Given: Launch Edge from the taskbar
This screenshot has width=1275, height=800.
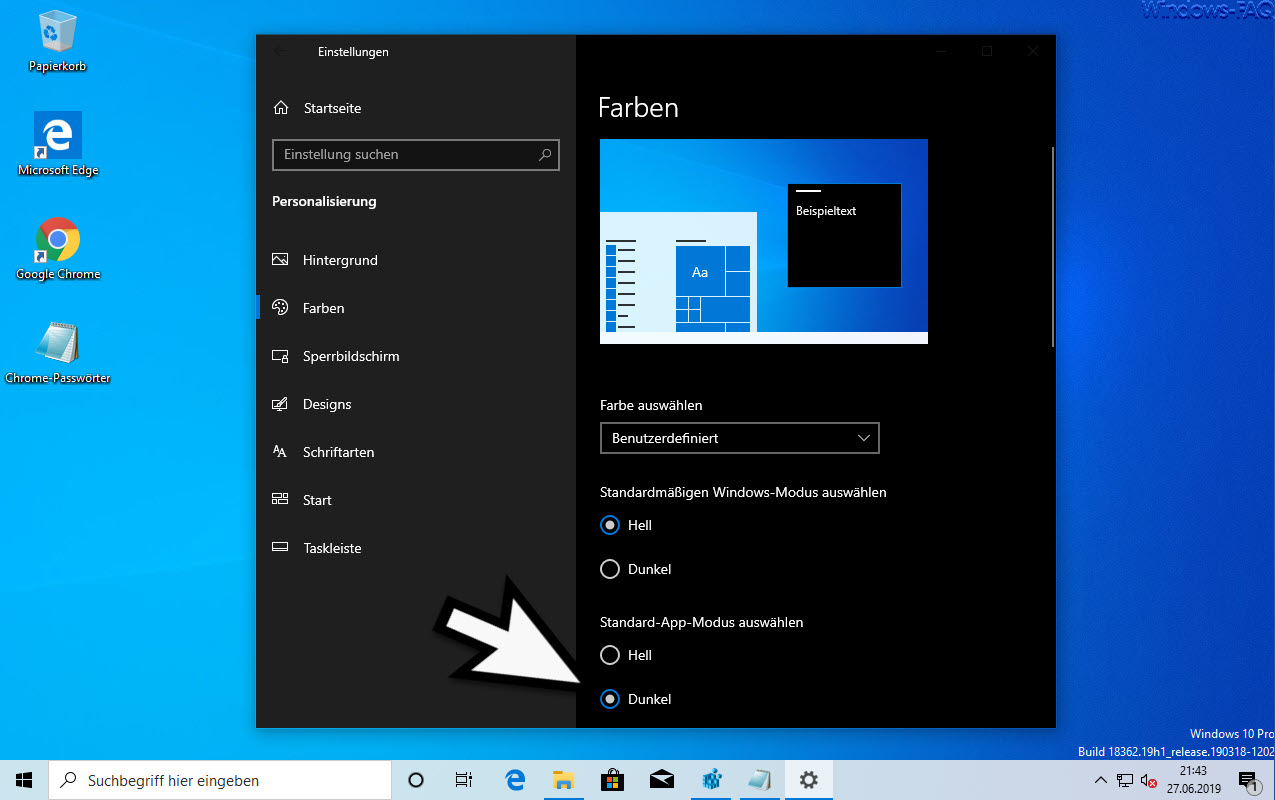Looking at the screenshot, I should (515, 780).
